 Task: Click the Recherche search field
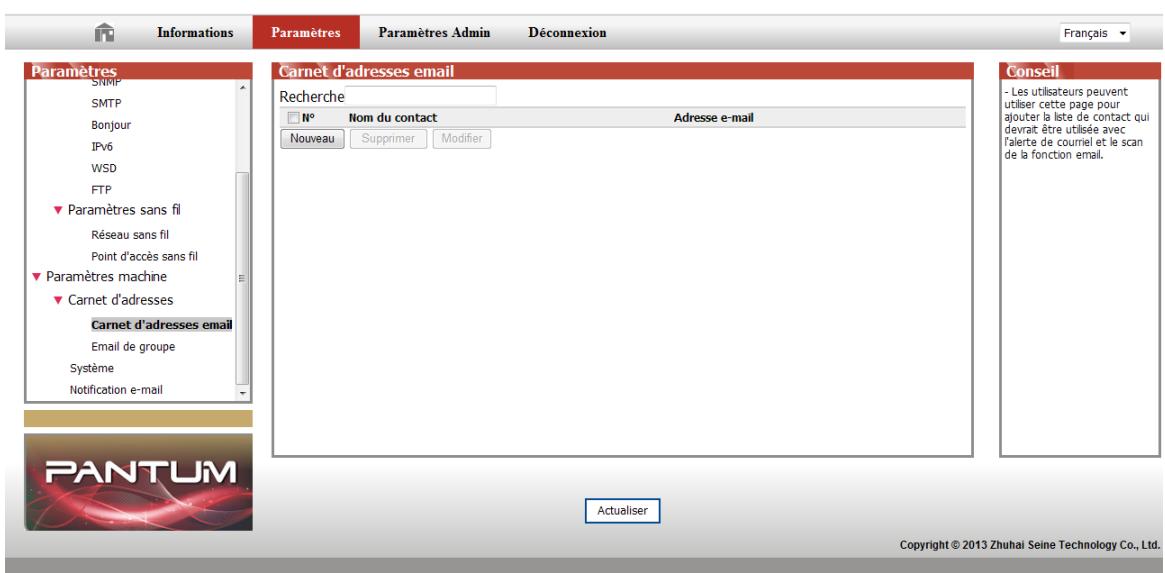[421, 96]
